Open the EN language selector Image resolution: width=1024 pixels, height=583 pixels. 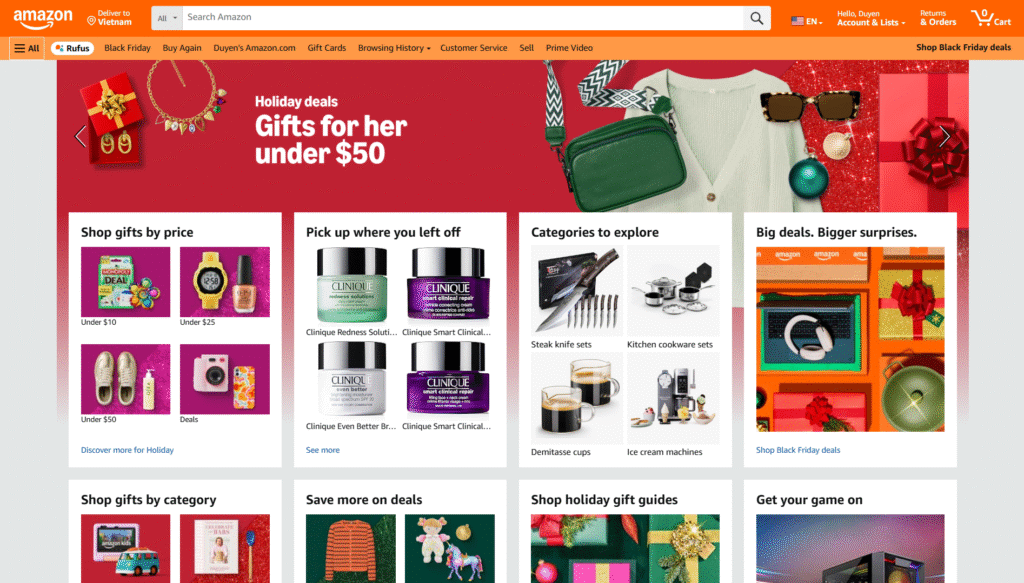pyautogui.click(x=807, y=22)
